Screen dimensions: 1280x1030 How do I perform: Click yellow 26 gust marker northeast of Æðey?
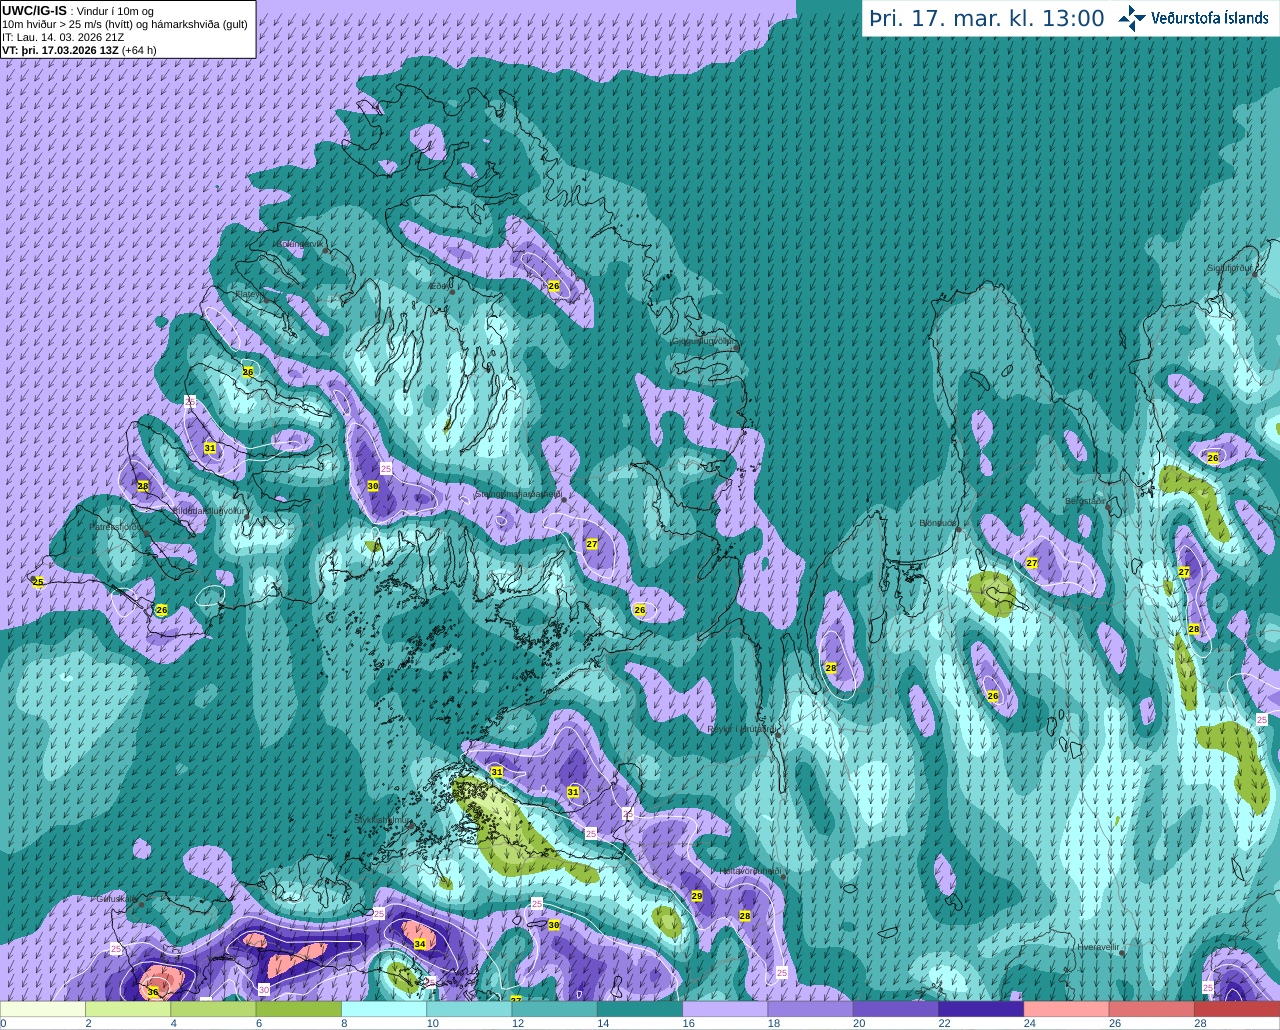point(554,286)
